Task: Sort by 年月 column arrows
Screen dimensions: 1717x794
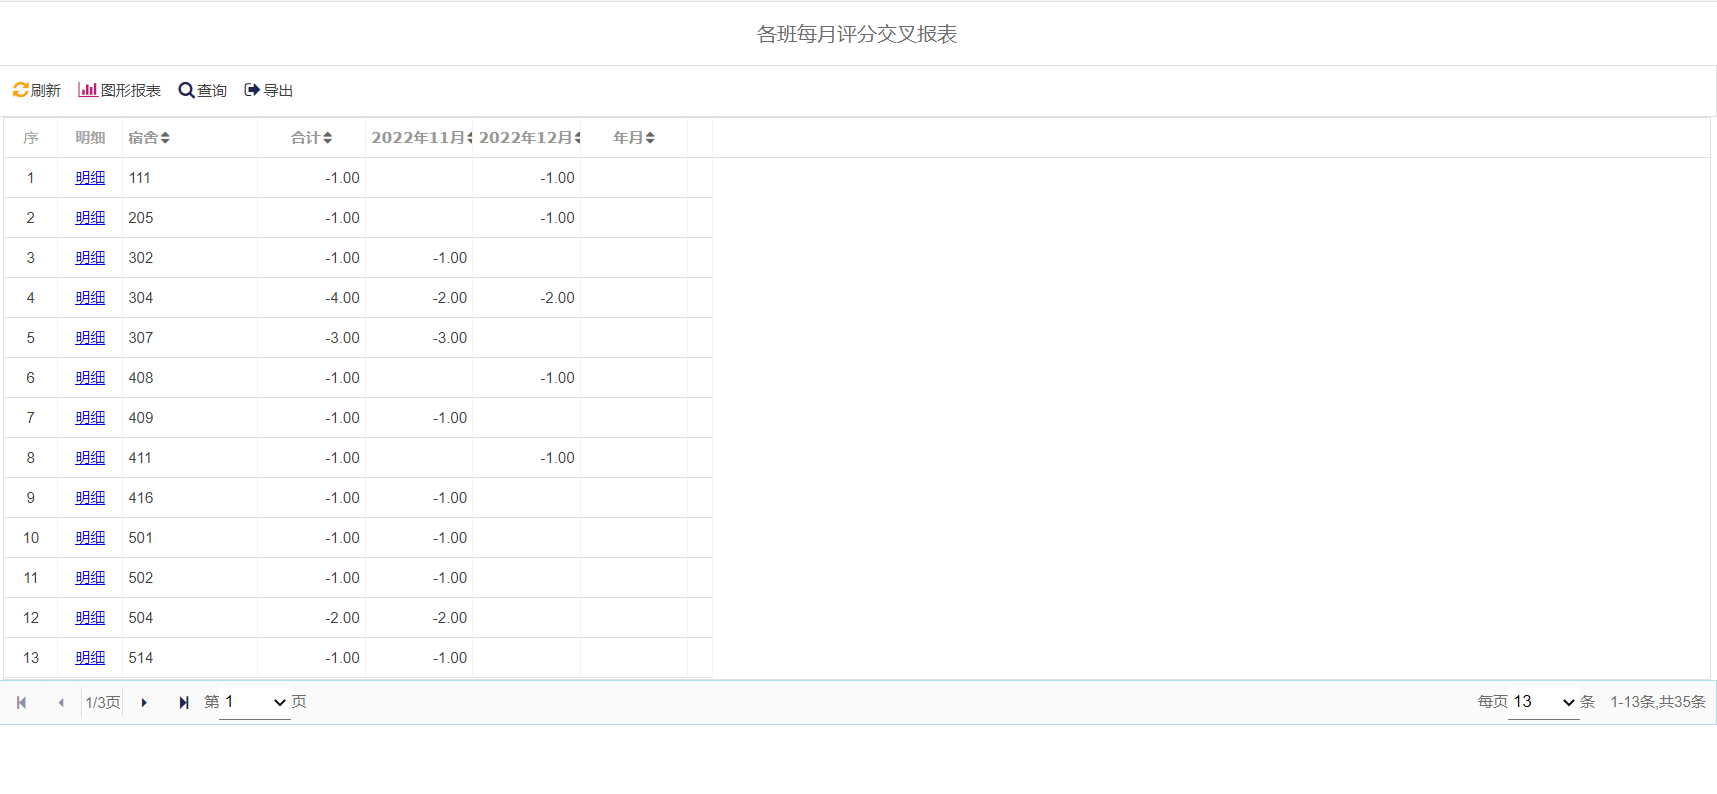Action: point(650,138)
